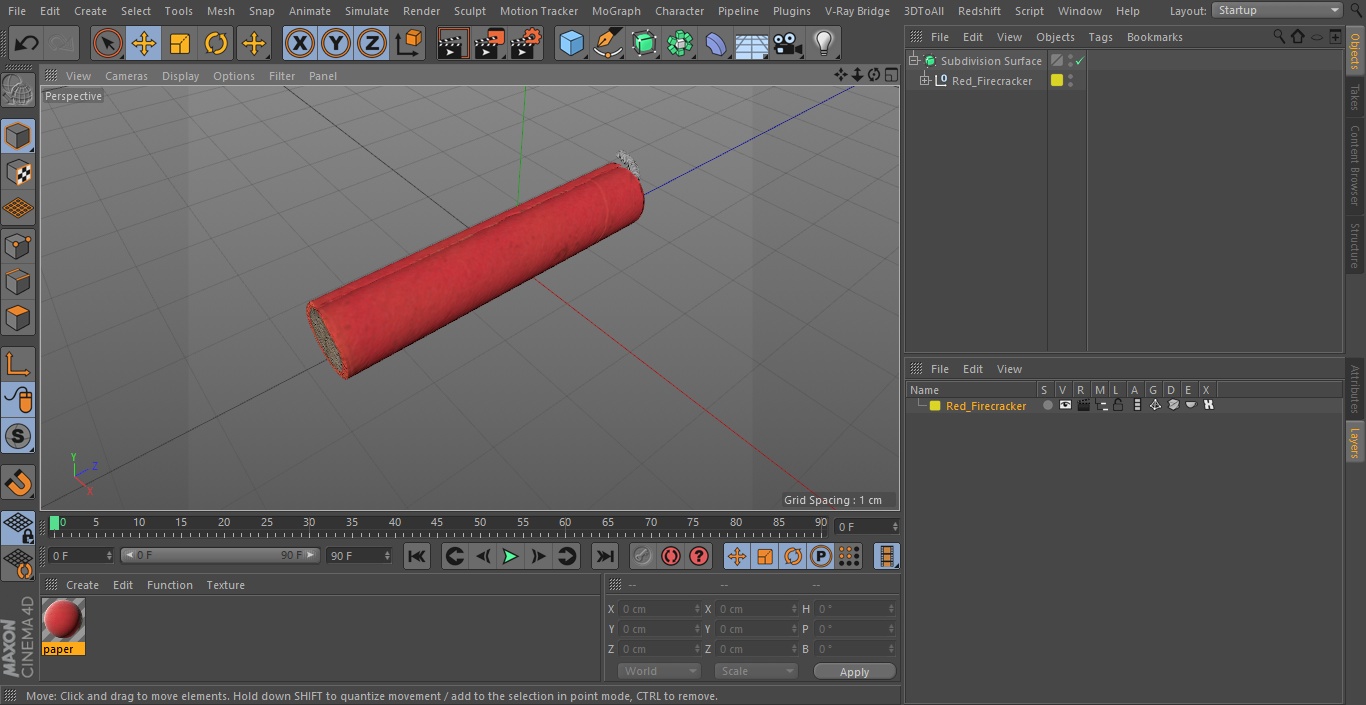Screen dimensions: 1366x705
Task: Open the MoGraph menu
Action: 616,11
